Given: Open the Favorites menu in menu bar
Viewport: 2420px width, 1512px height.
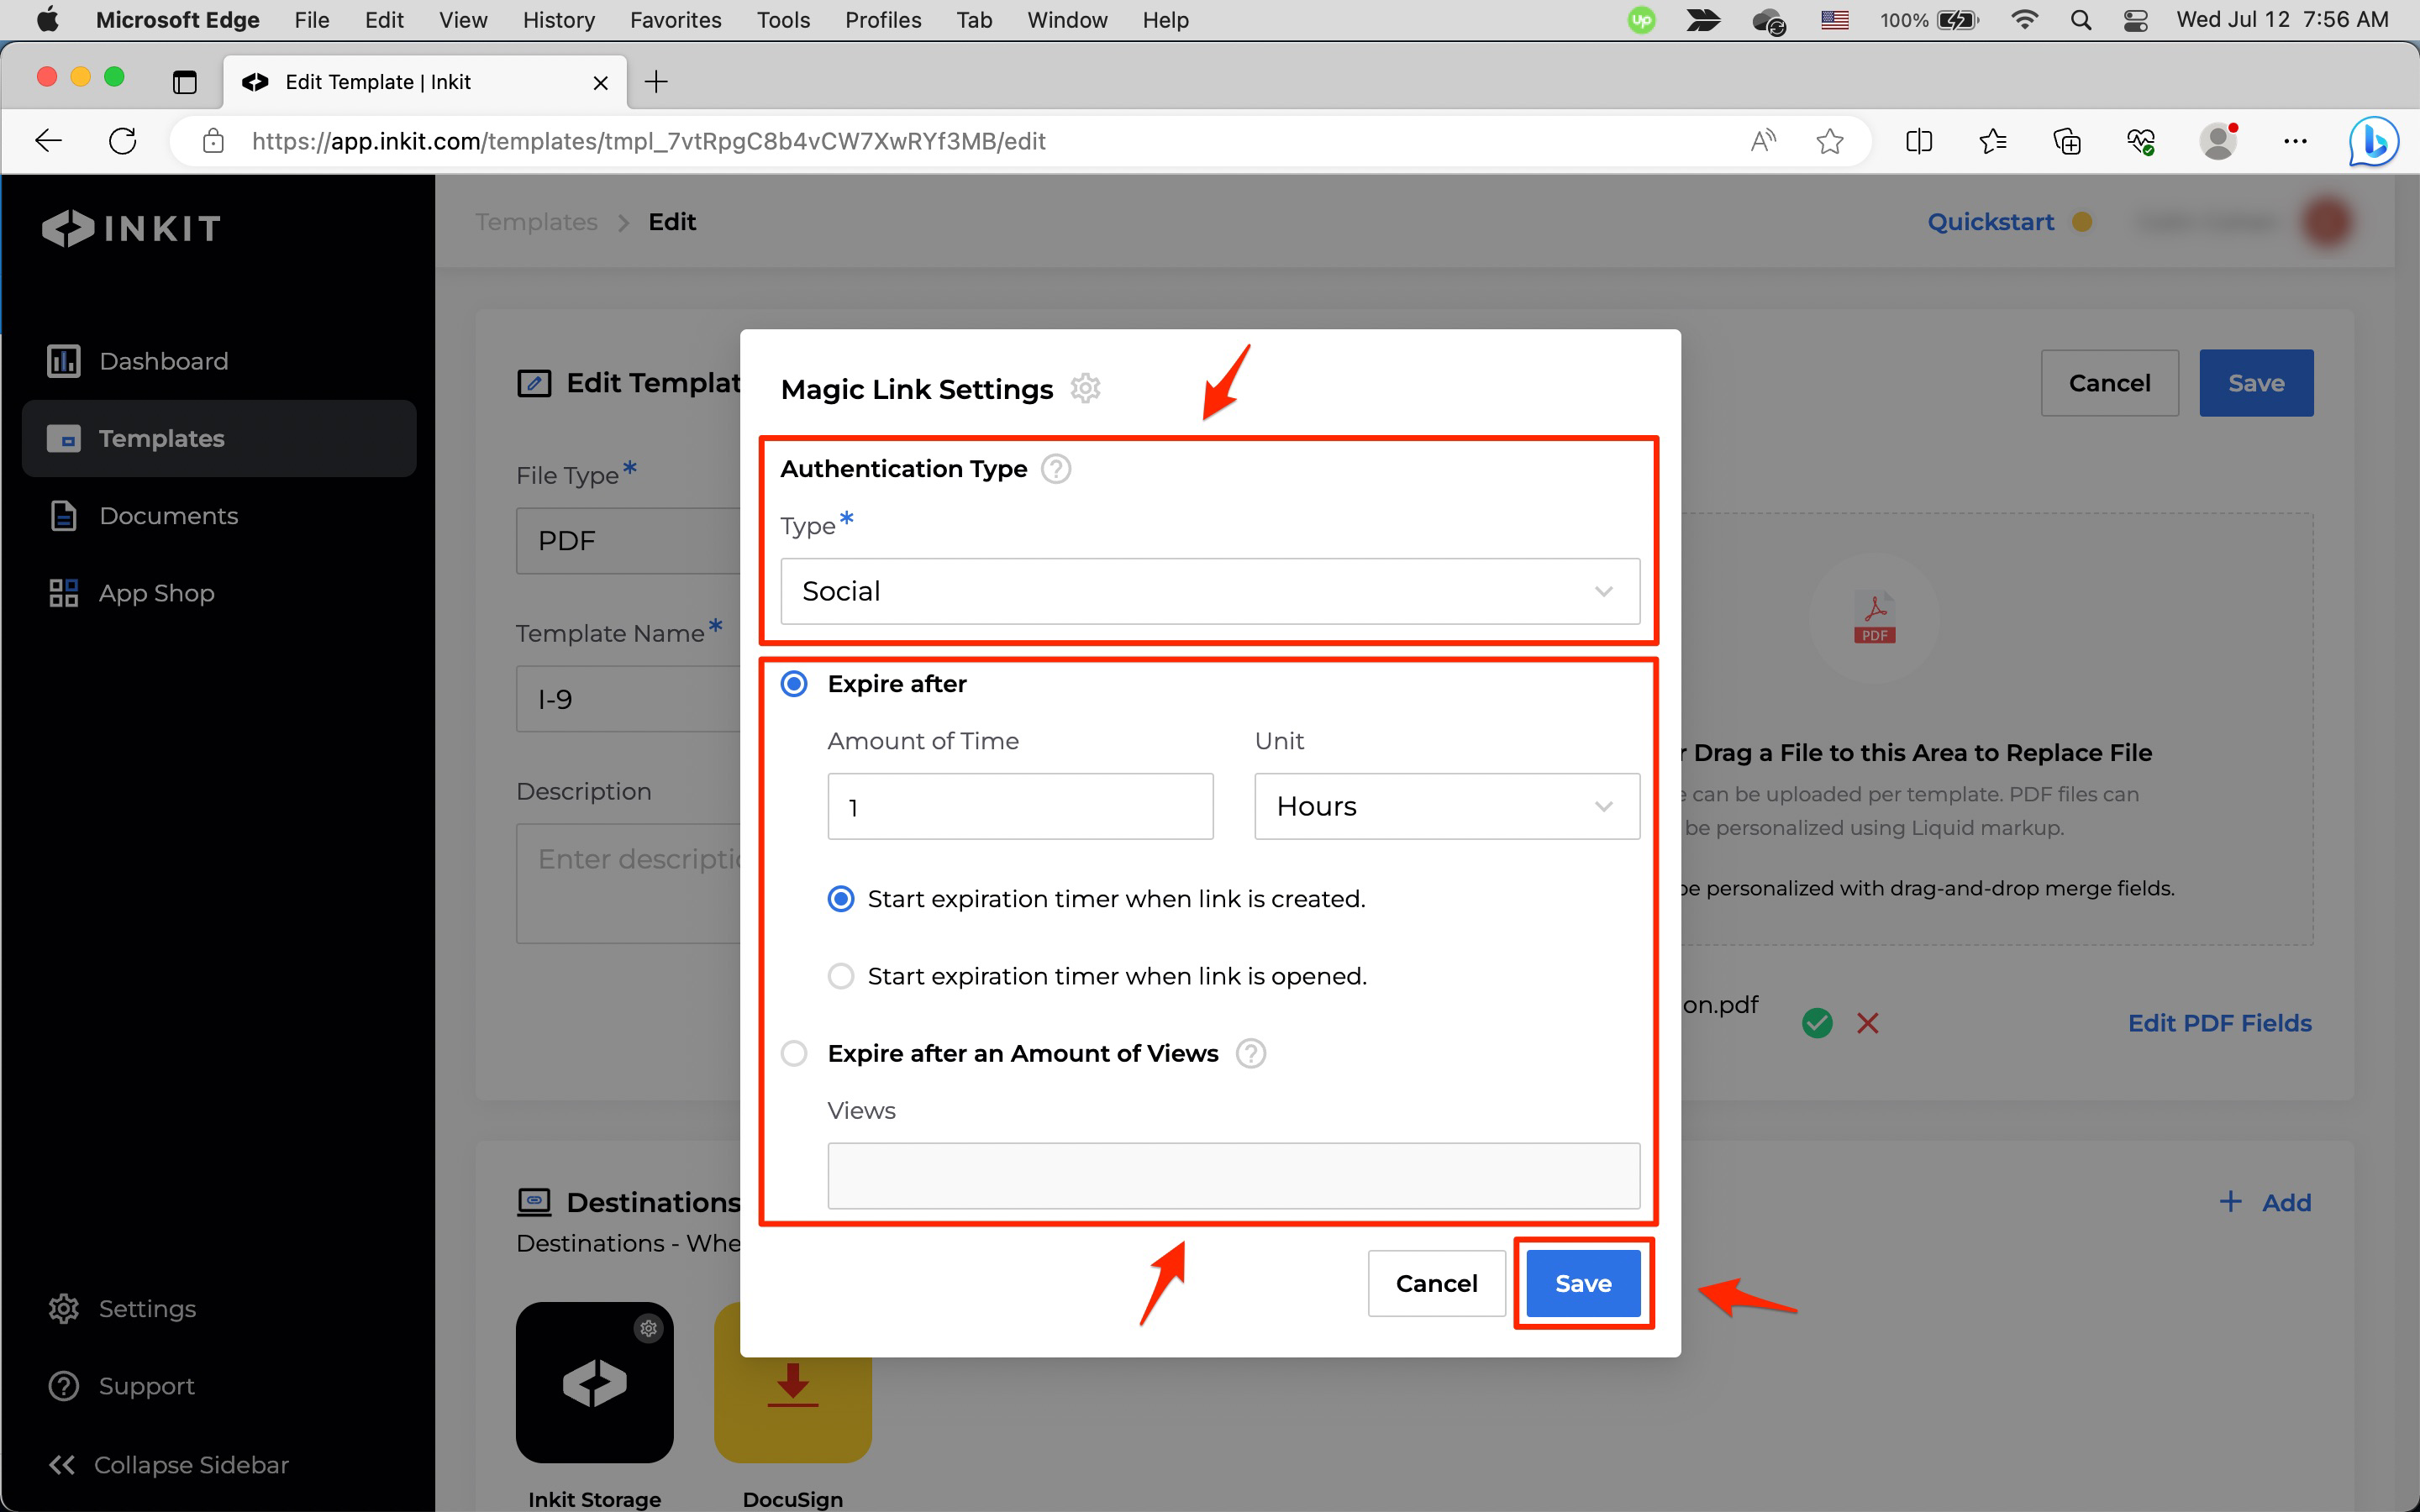Looking at the screenshot, I should [x=675, y=20].
